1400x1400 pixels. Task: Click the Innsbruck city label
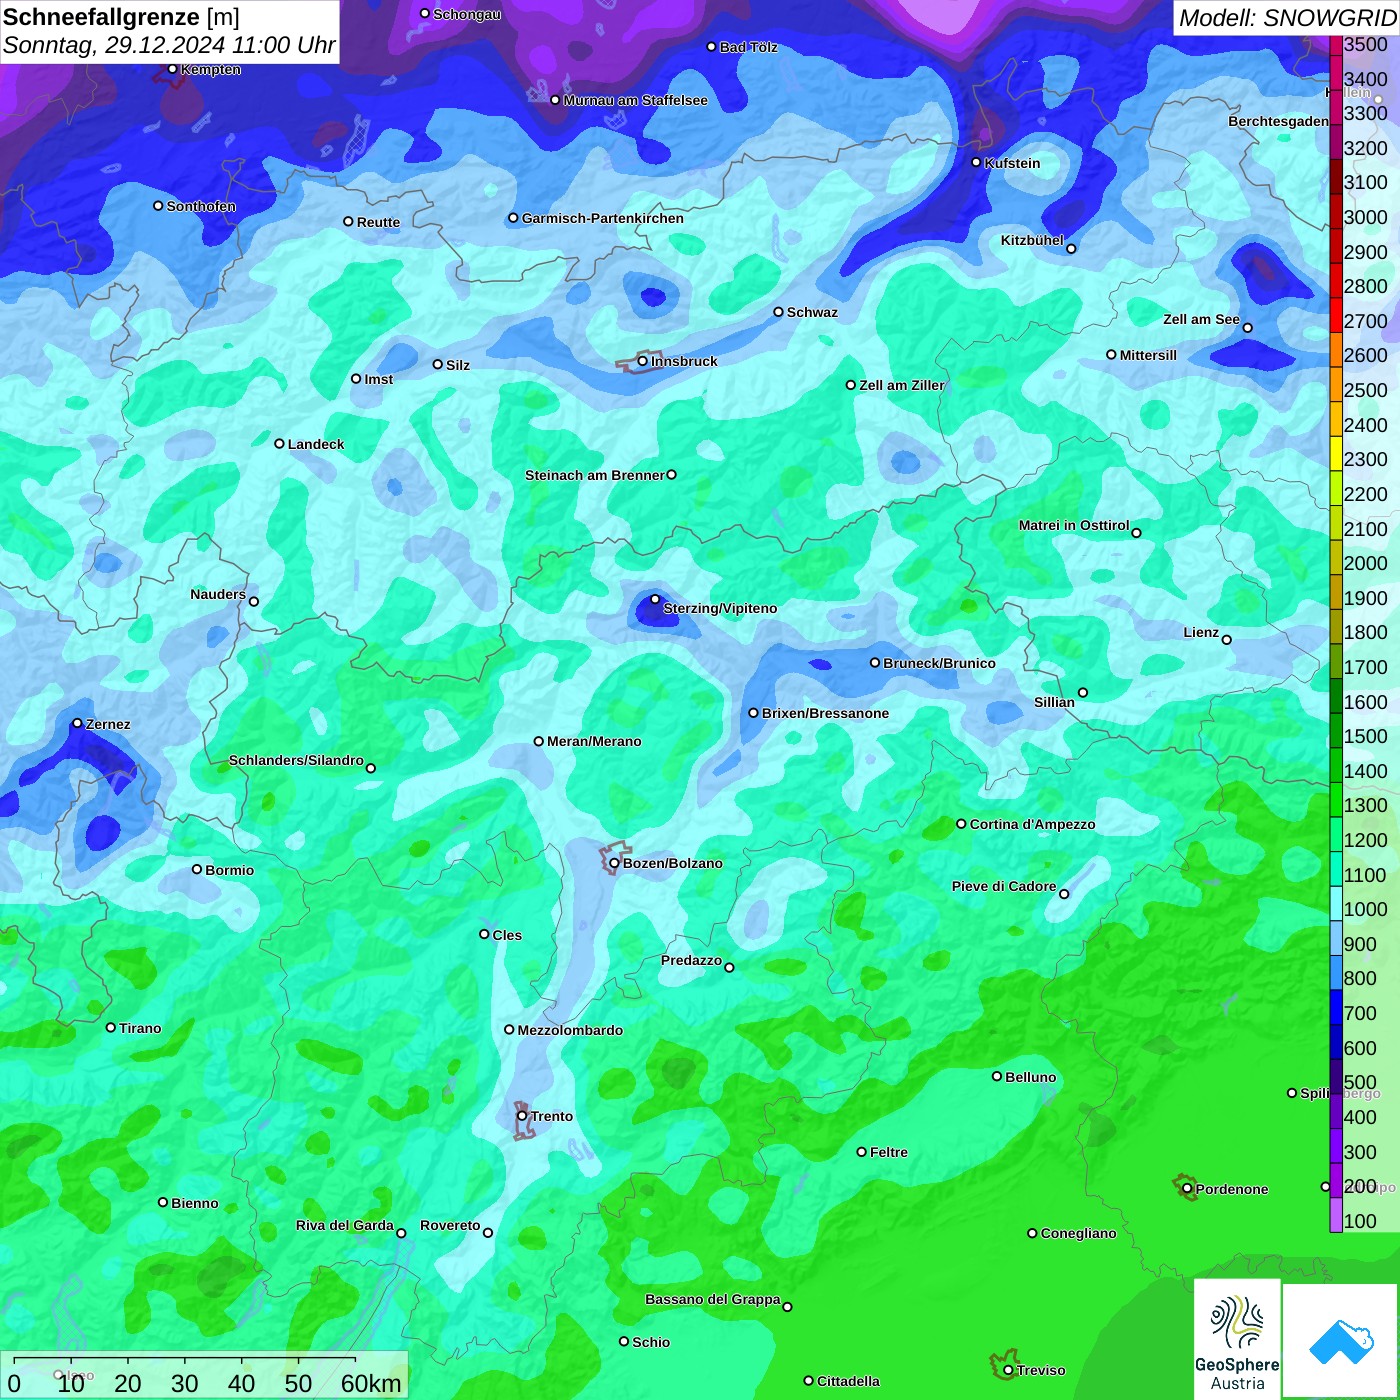tap(684, 361)
